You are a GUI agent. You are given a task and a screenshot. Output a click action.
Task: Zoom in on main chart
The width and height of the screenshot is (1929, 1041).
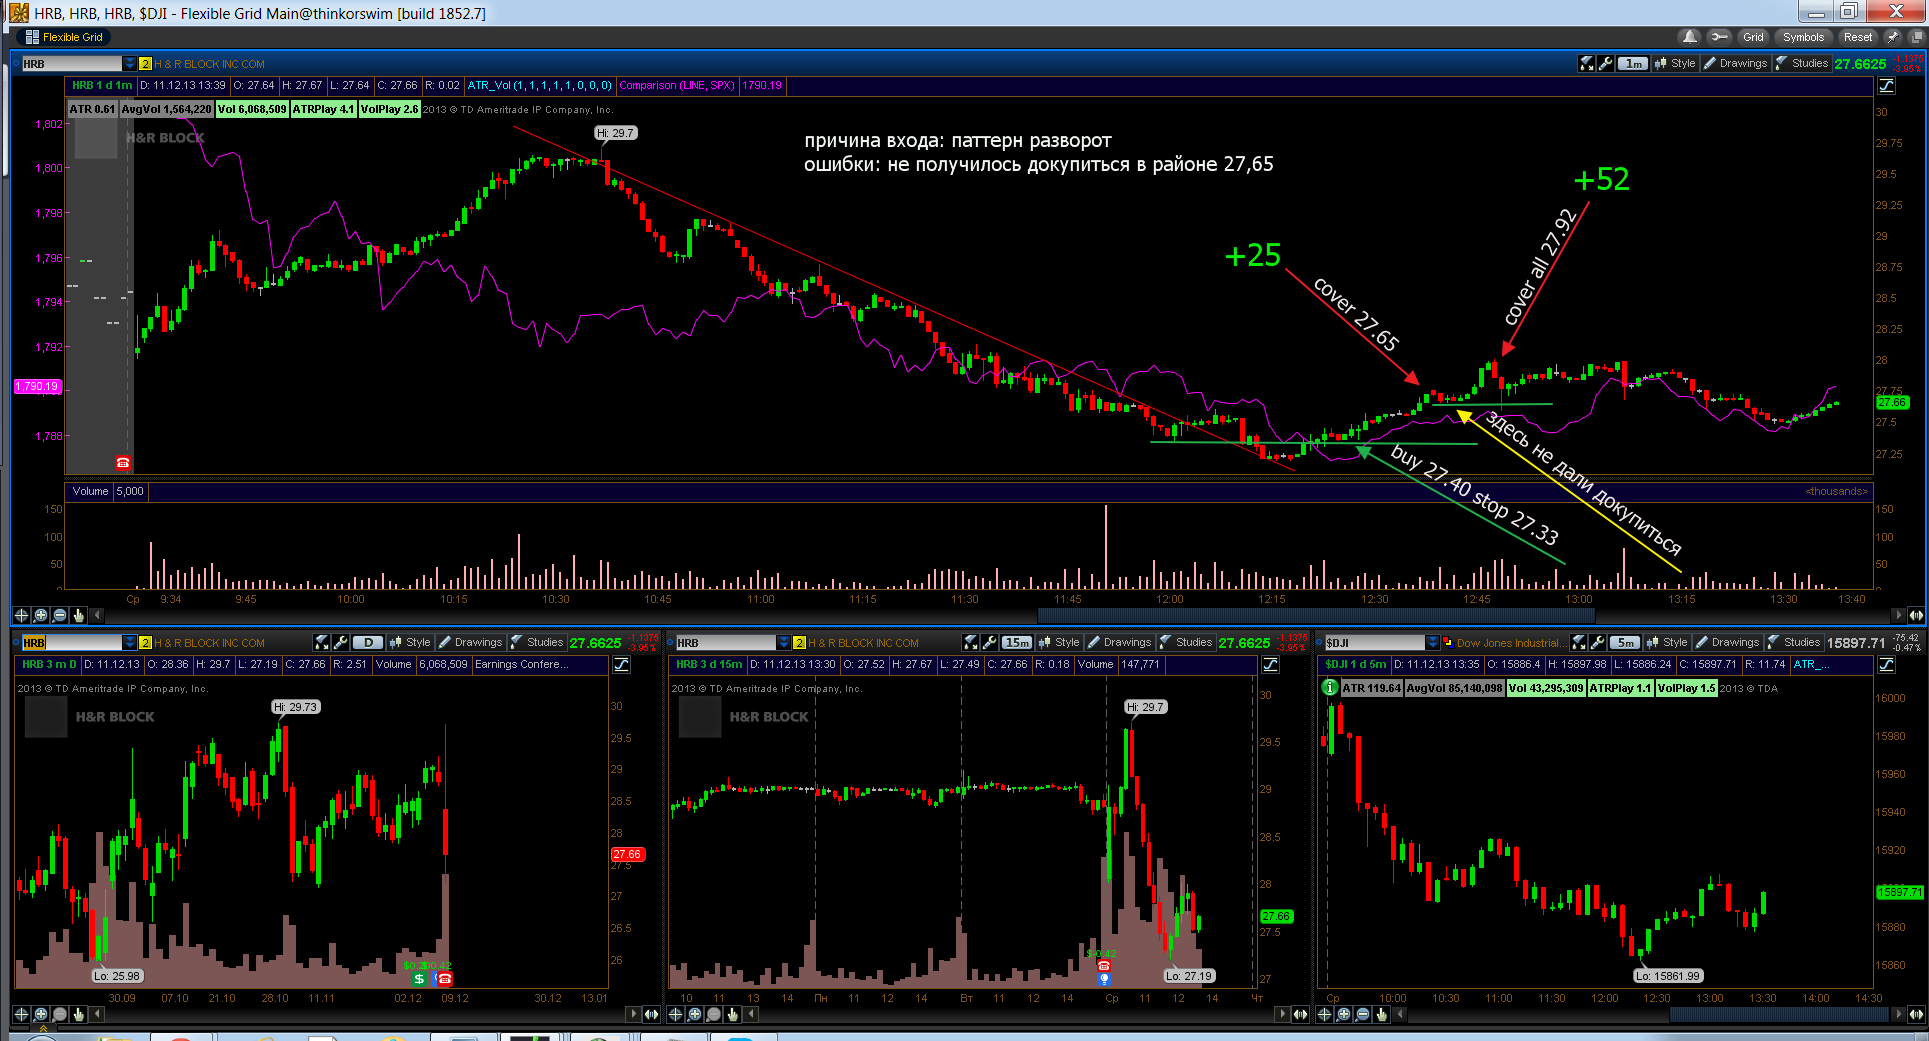41,615
